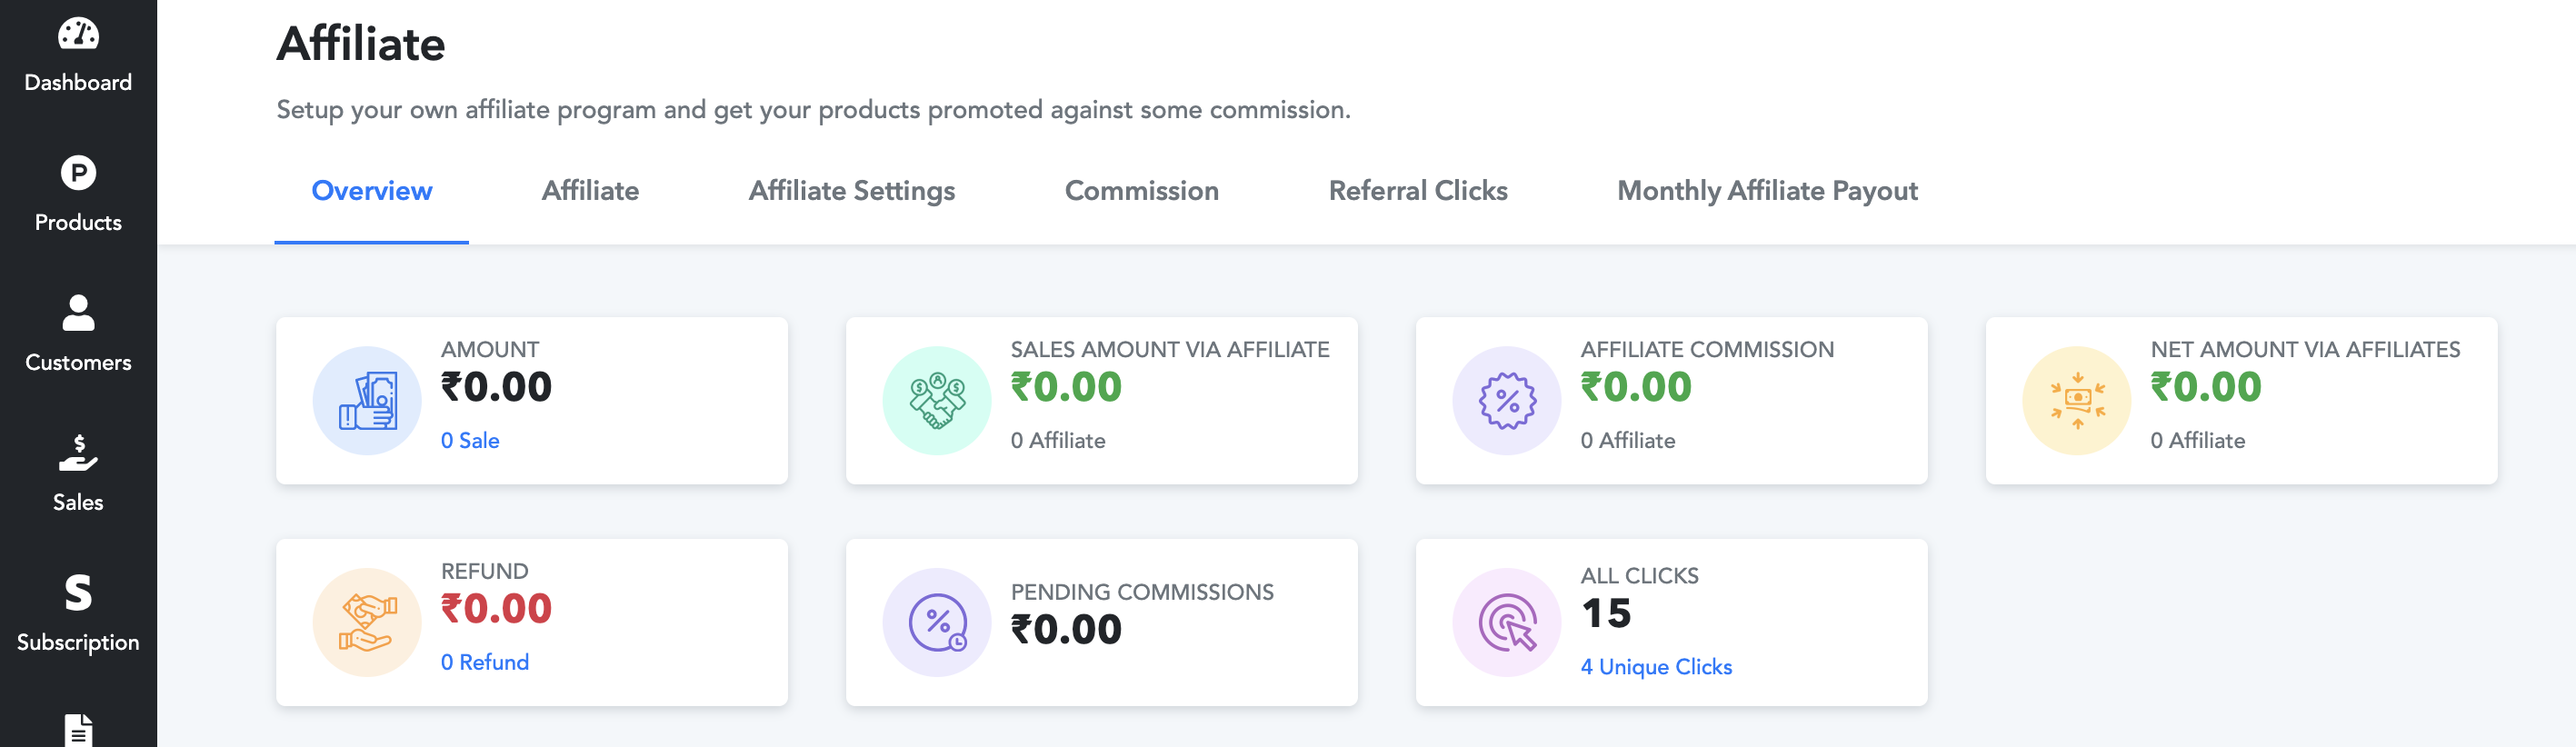Click the percent badge icon for Affiliate Commission
Viewport: 2576px width, 747px height.
[x=1507, y=401]
